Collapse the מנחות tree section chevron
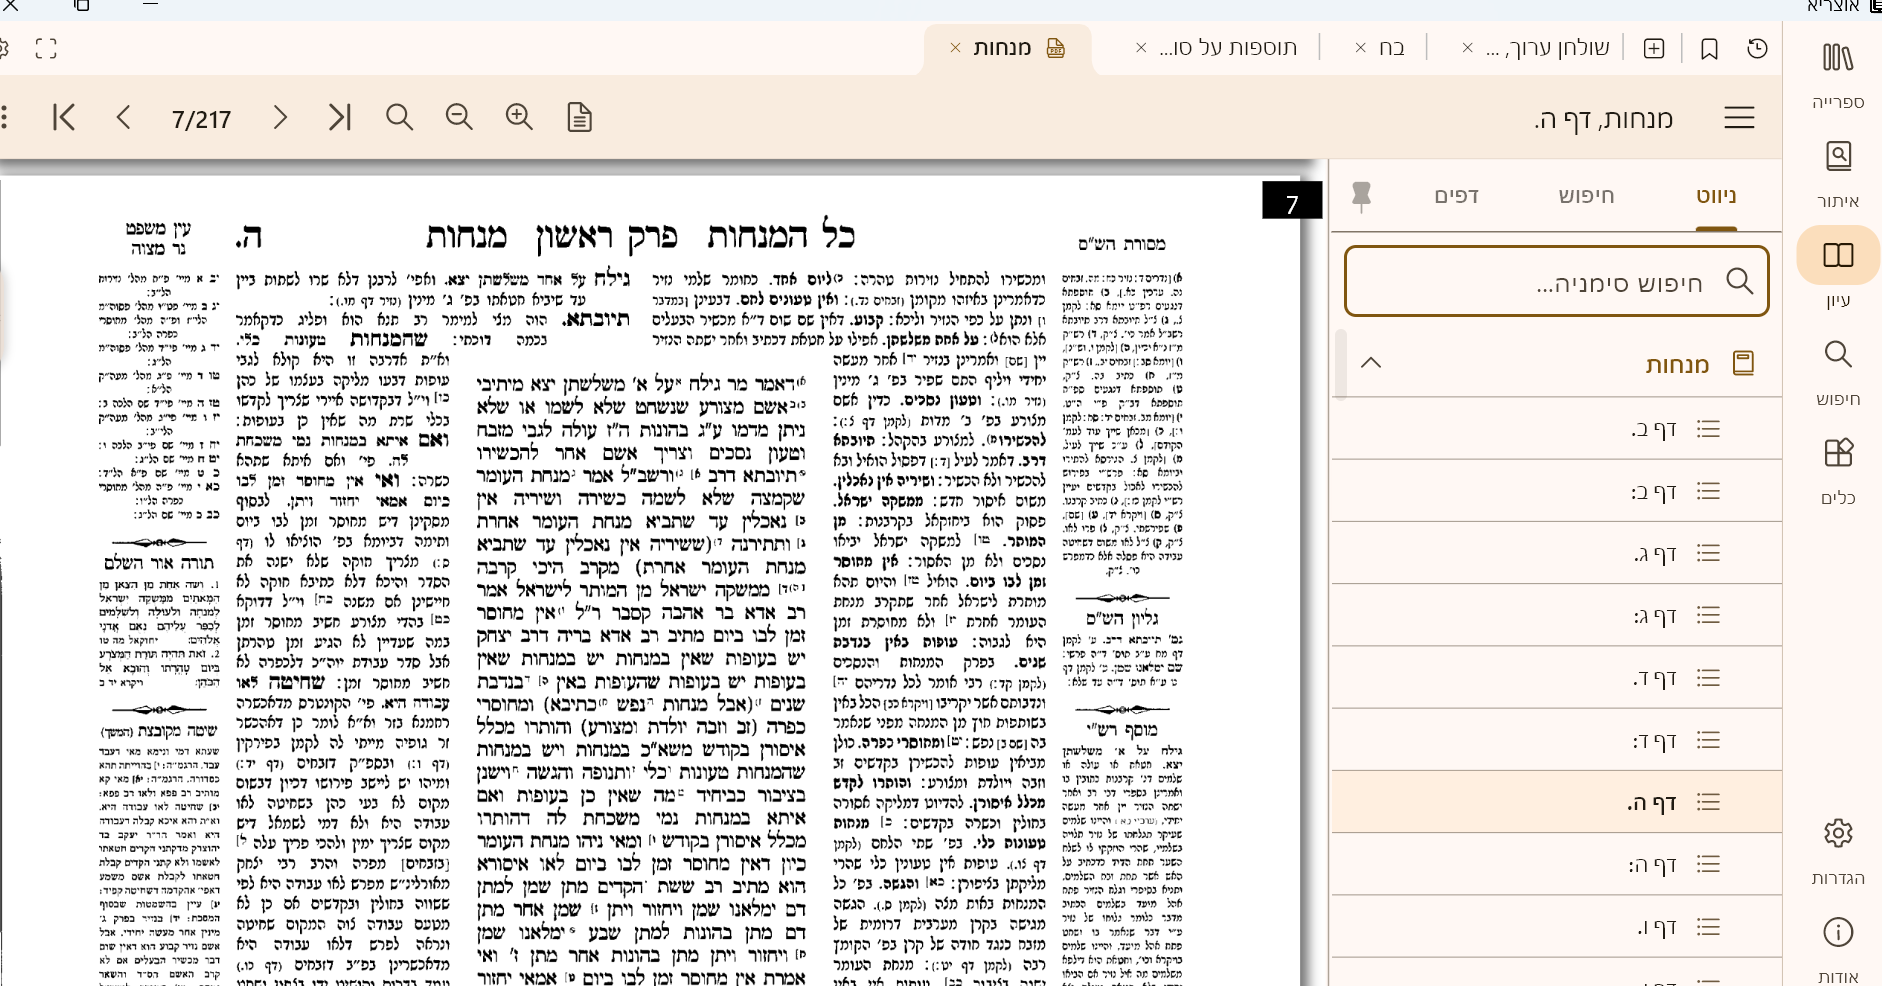1882x986 pixels. [x=1371, y=363]
